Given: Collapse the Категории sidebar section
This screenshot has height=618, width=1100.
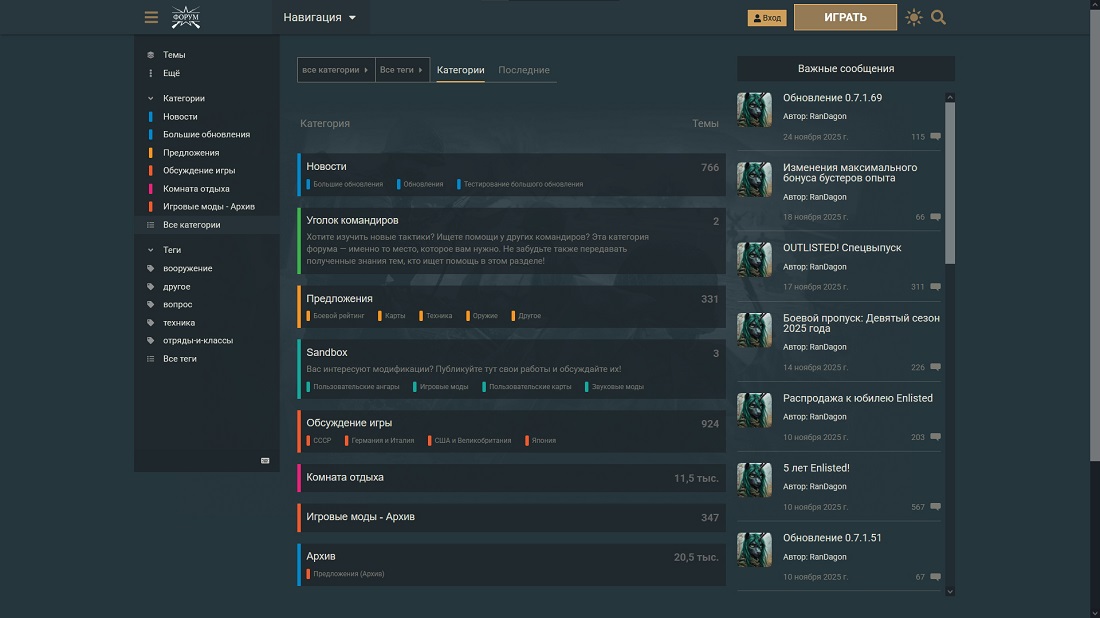Looking at the screenshot, I should [x=151, y=99].
